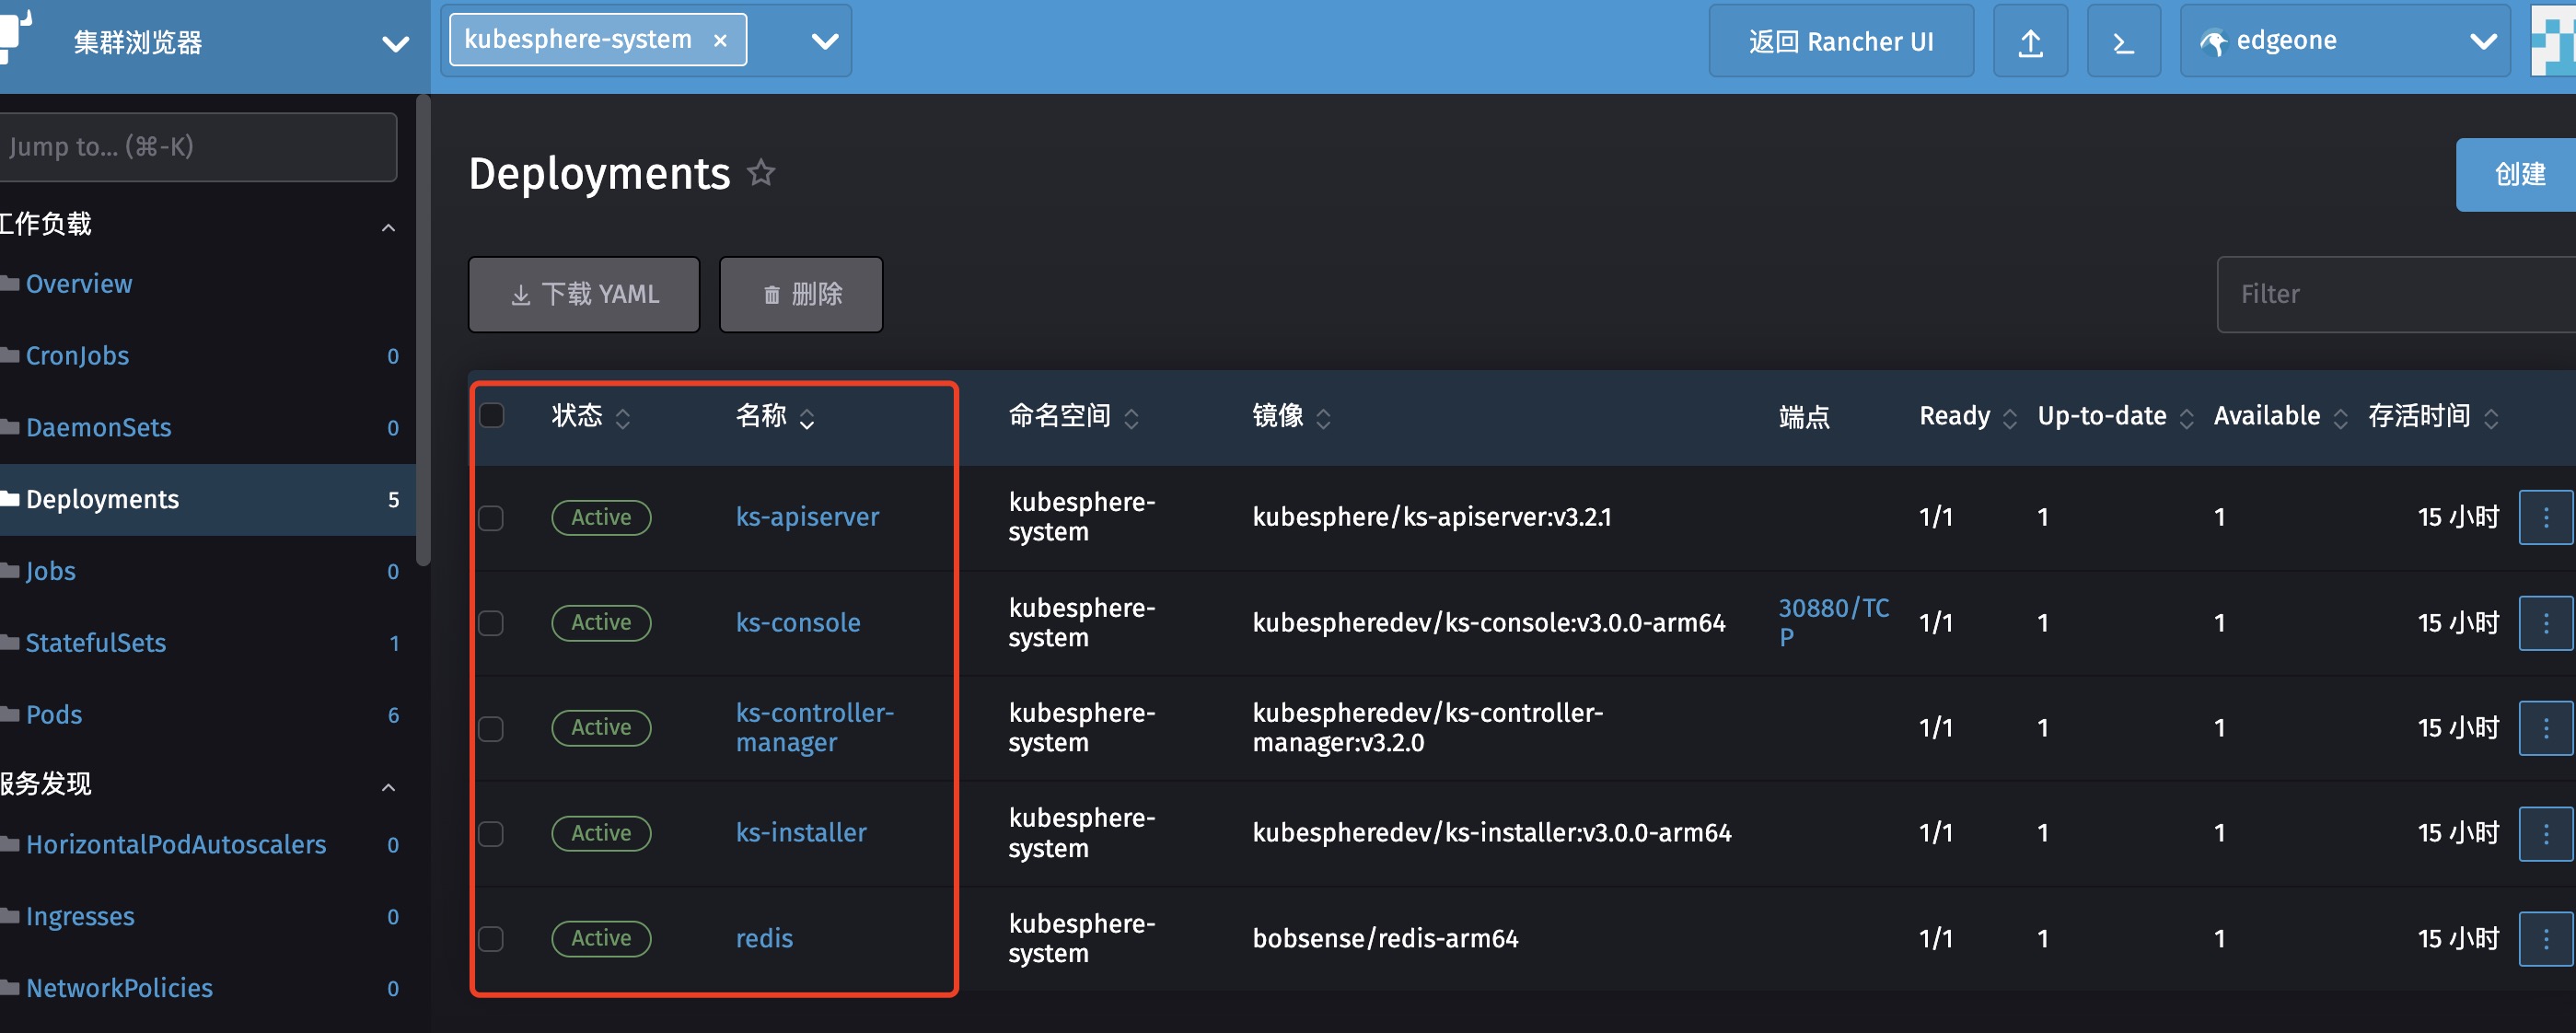Open actions menu for ks-apiserver row

pyautogui.click(x=2545, y=517)
